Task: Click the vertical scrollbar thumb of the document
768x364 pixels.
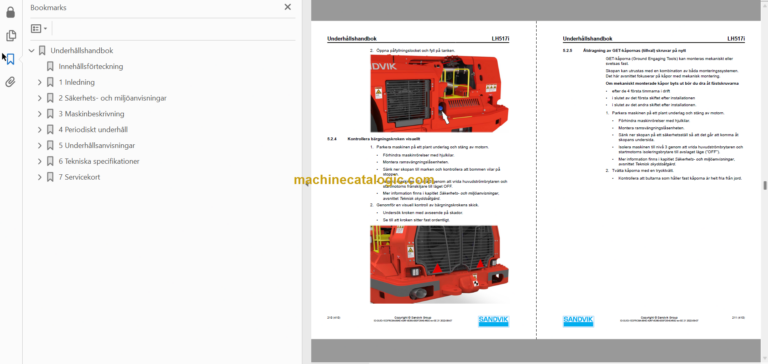Action: [x=765, y=185]
